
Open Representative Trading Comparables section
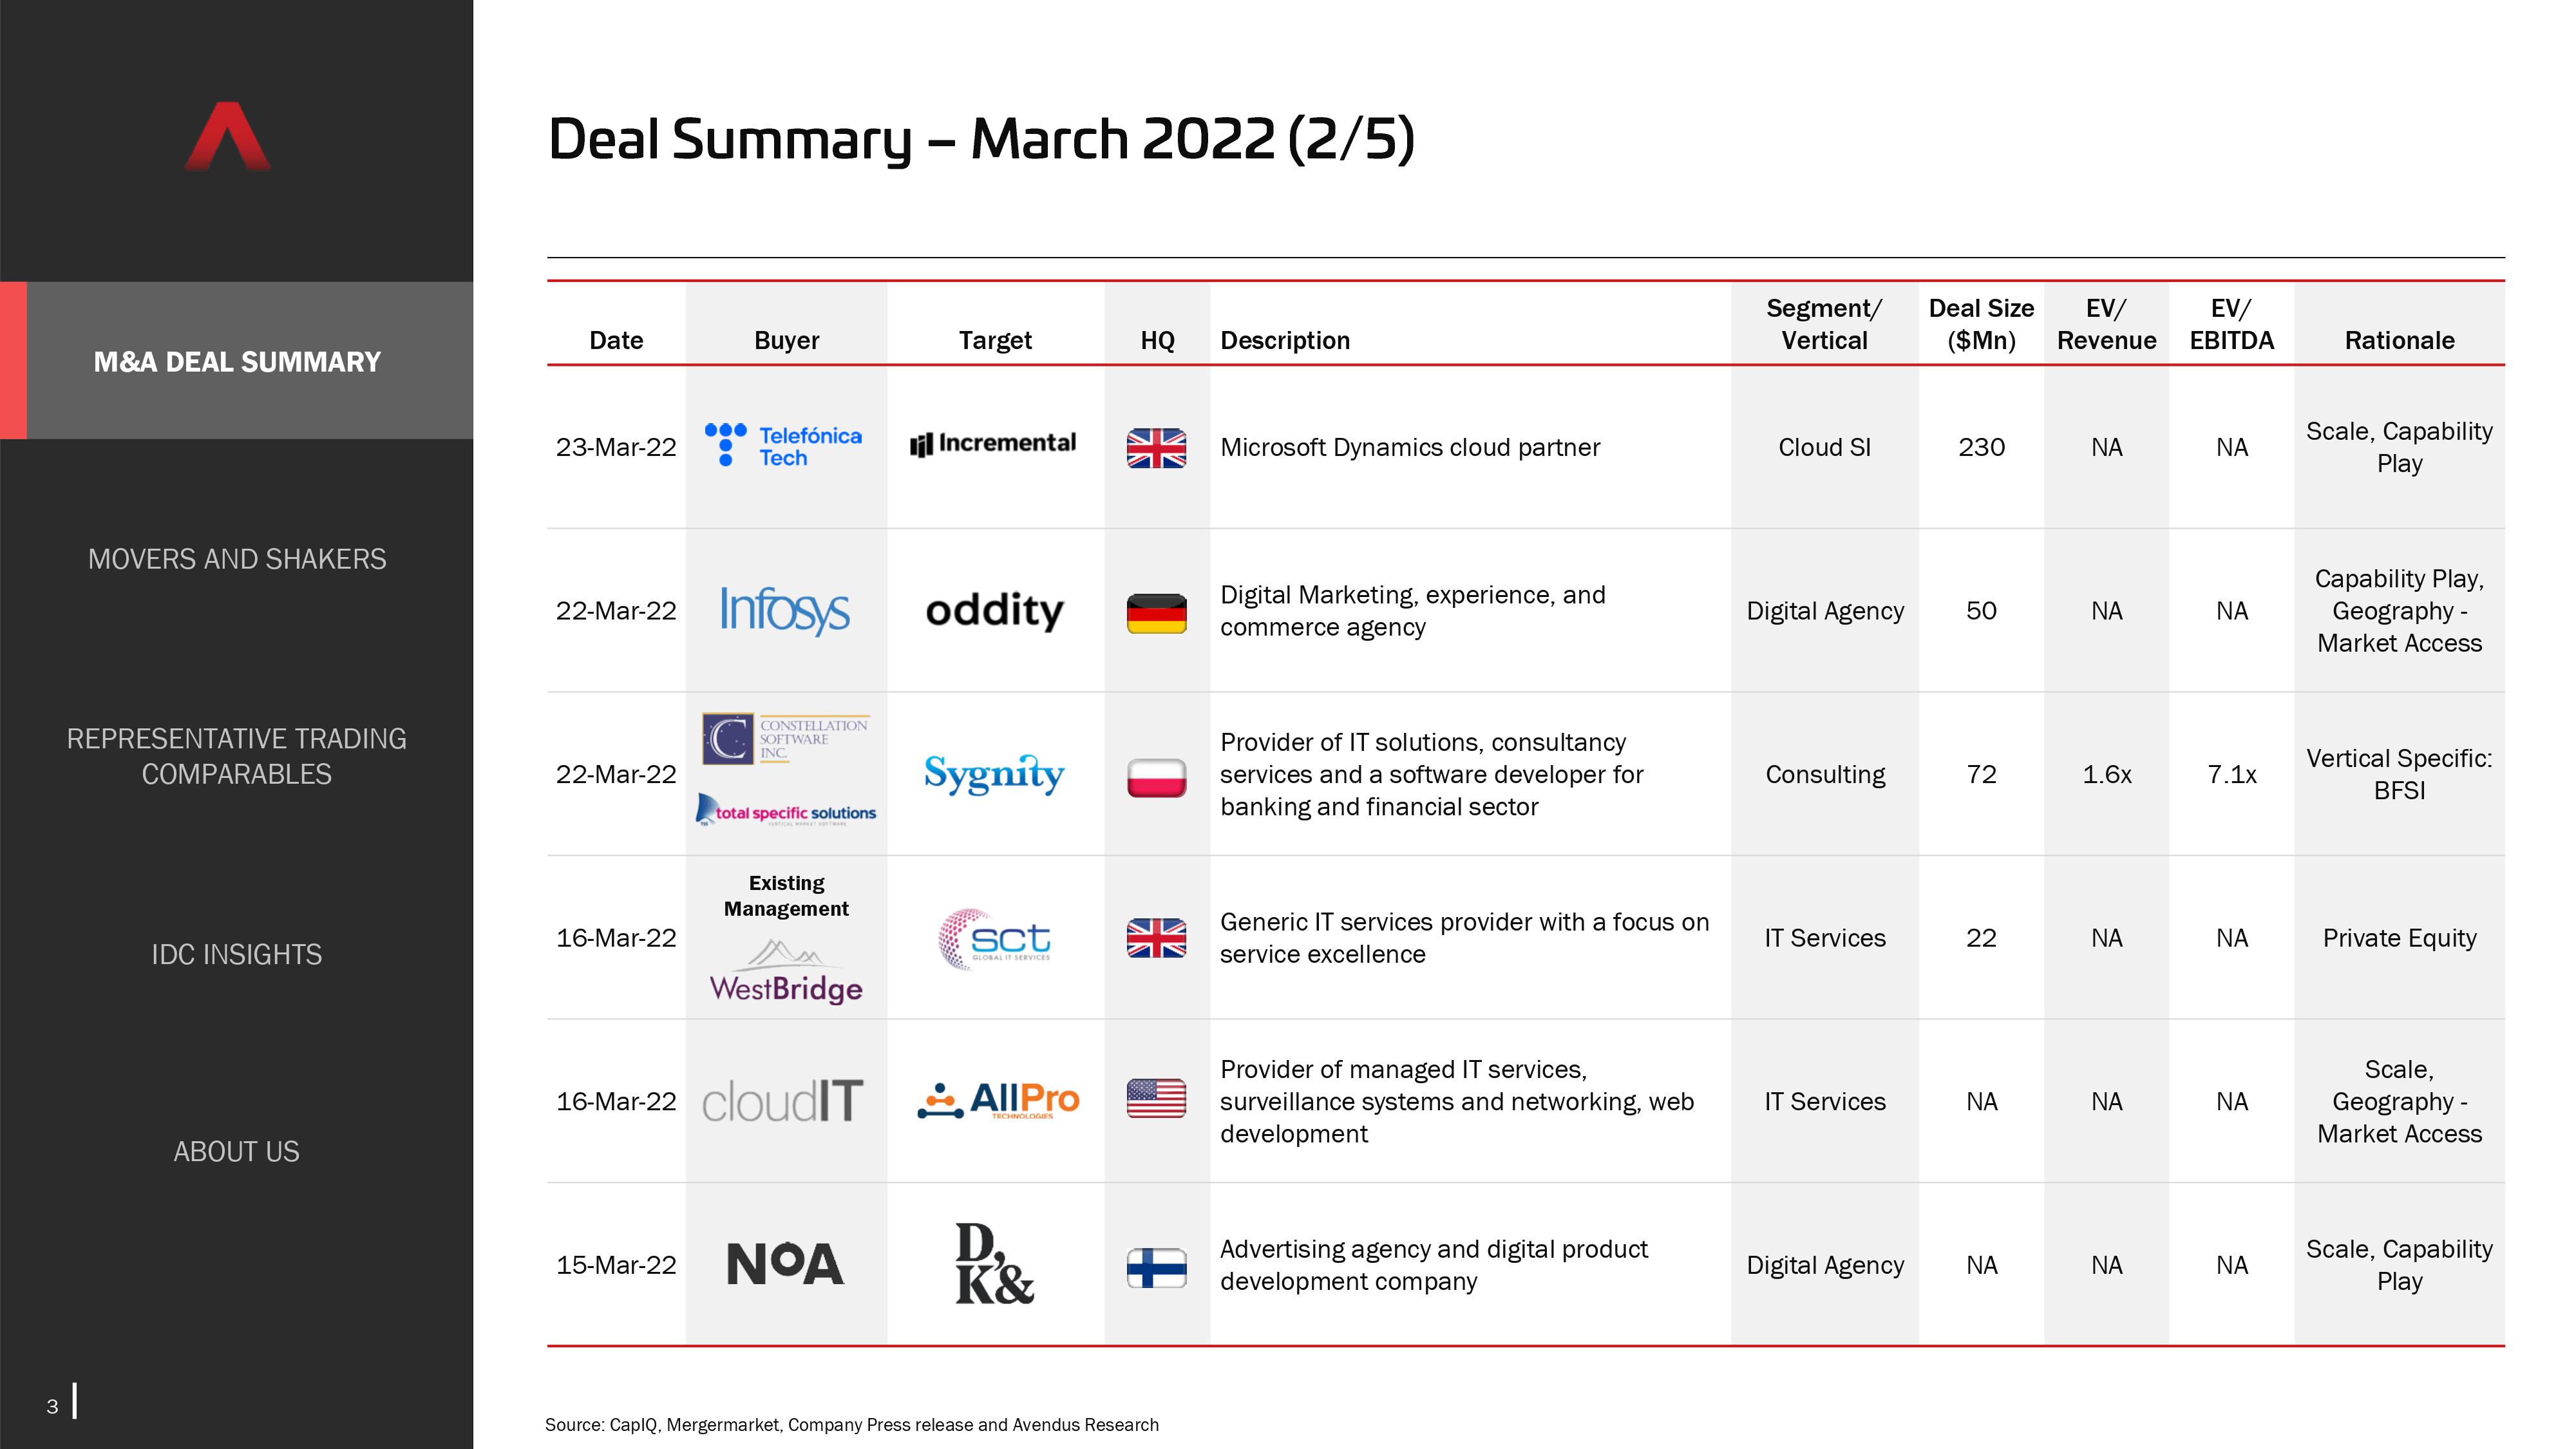click(237, 756)
